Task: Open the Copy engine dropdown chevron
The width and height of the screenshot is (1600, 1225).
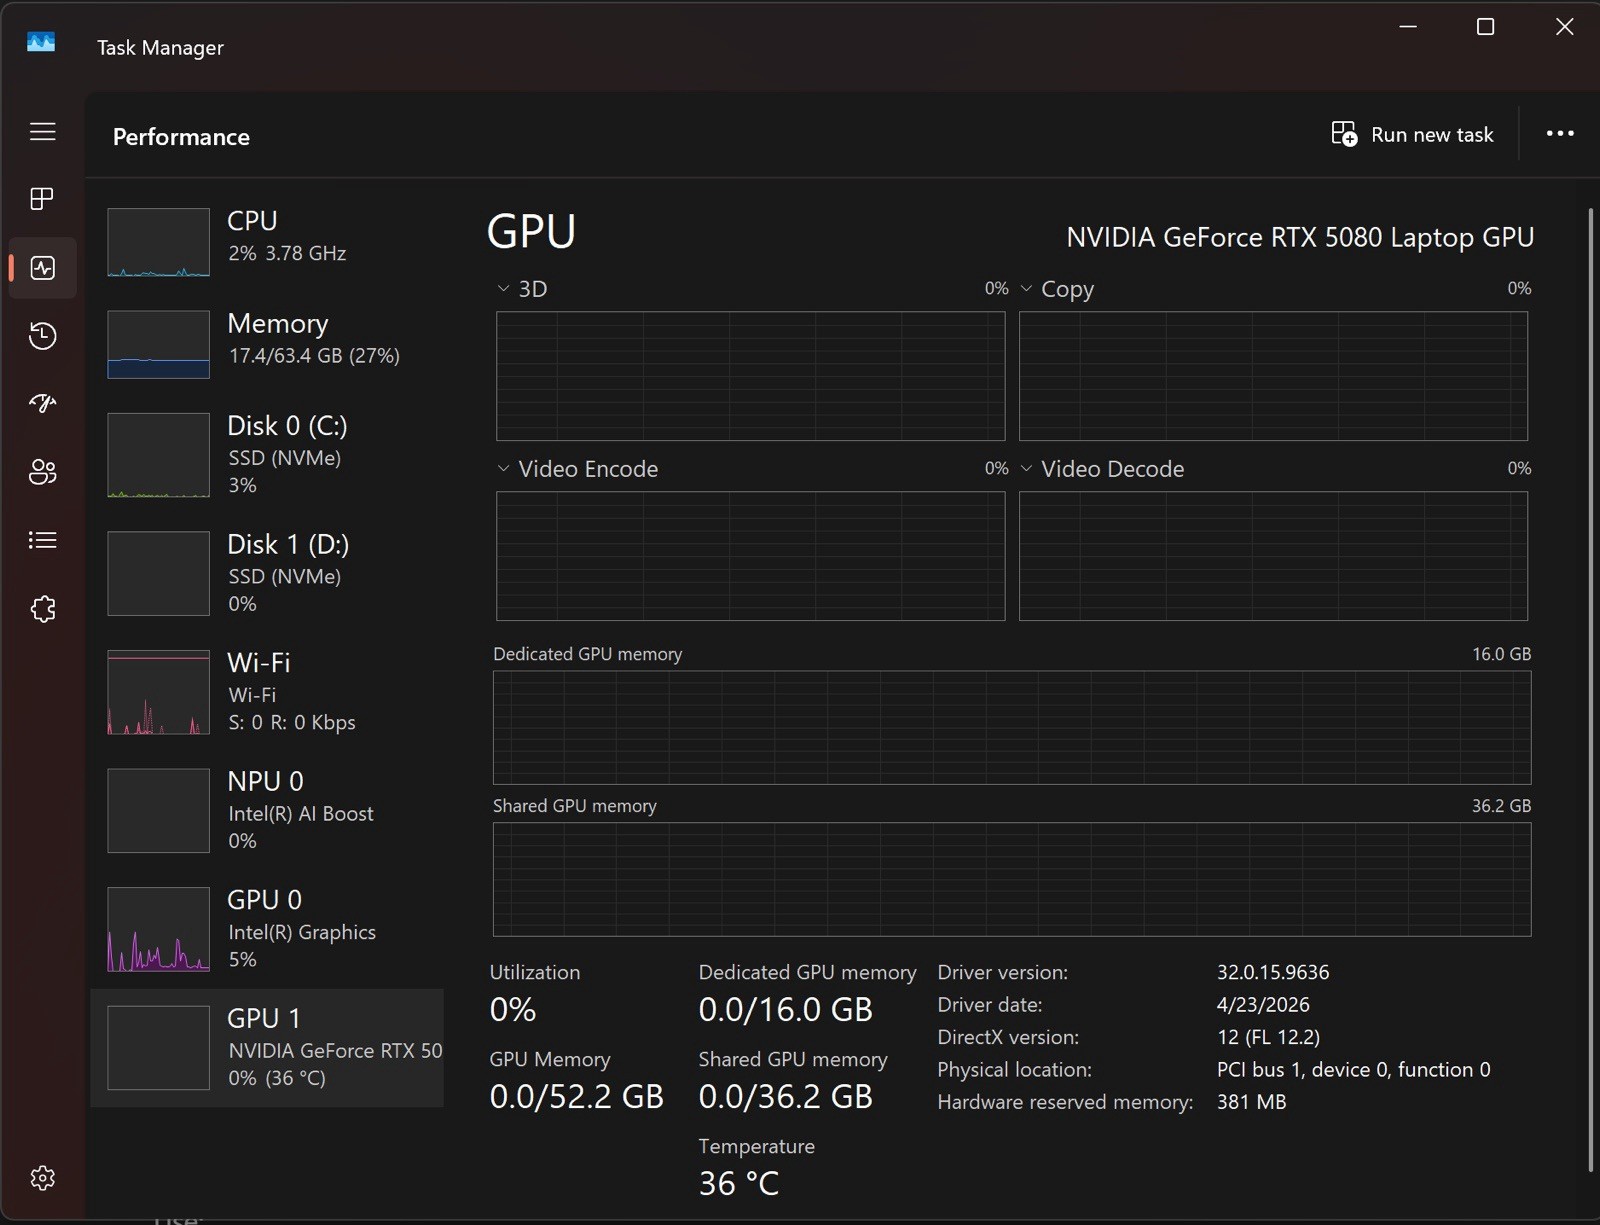Action: pyautogui.click(x=1026, y=289)
